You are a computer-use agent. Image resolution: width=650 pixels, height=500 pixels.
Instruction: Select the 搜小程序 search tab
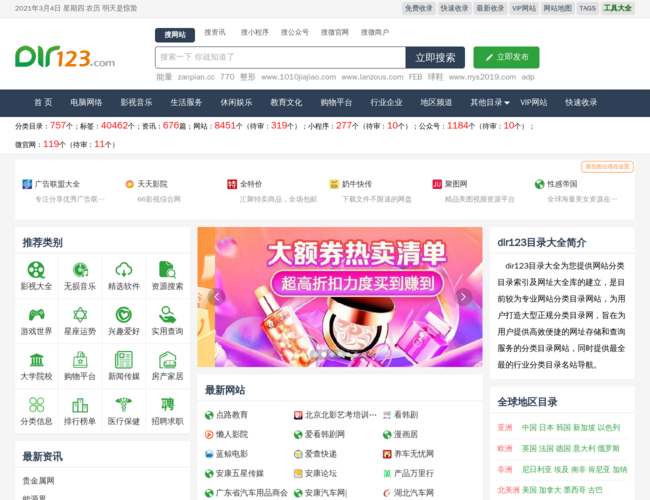255,32
